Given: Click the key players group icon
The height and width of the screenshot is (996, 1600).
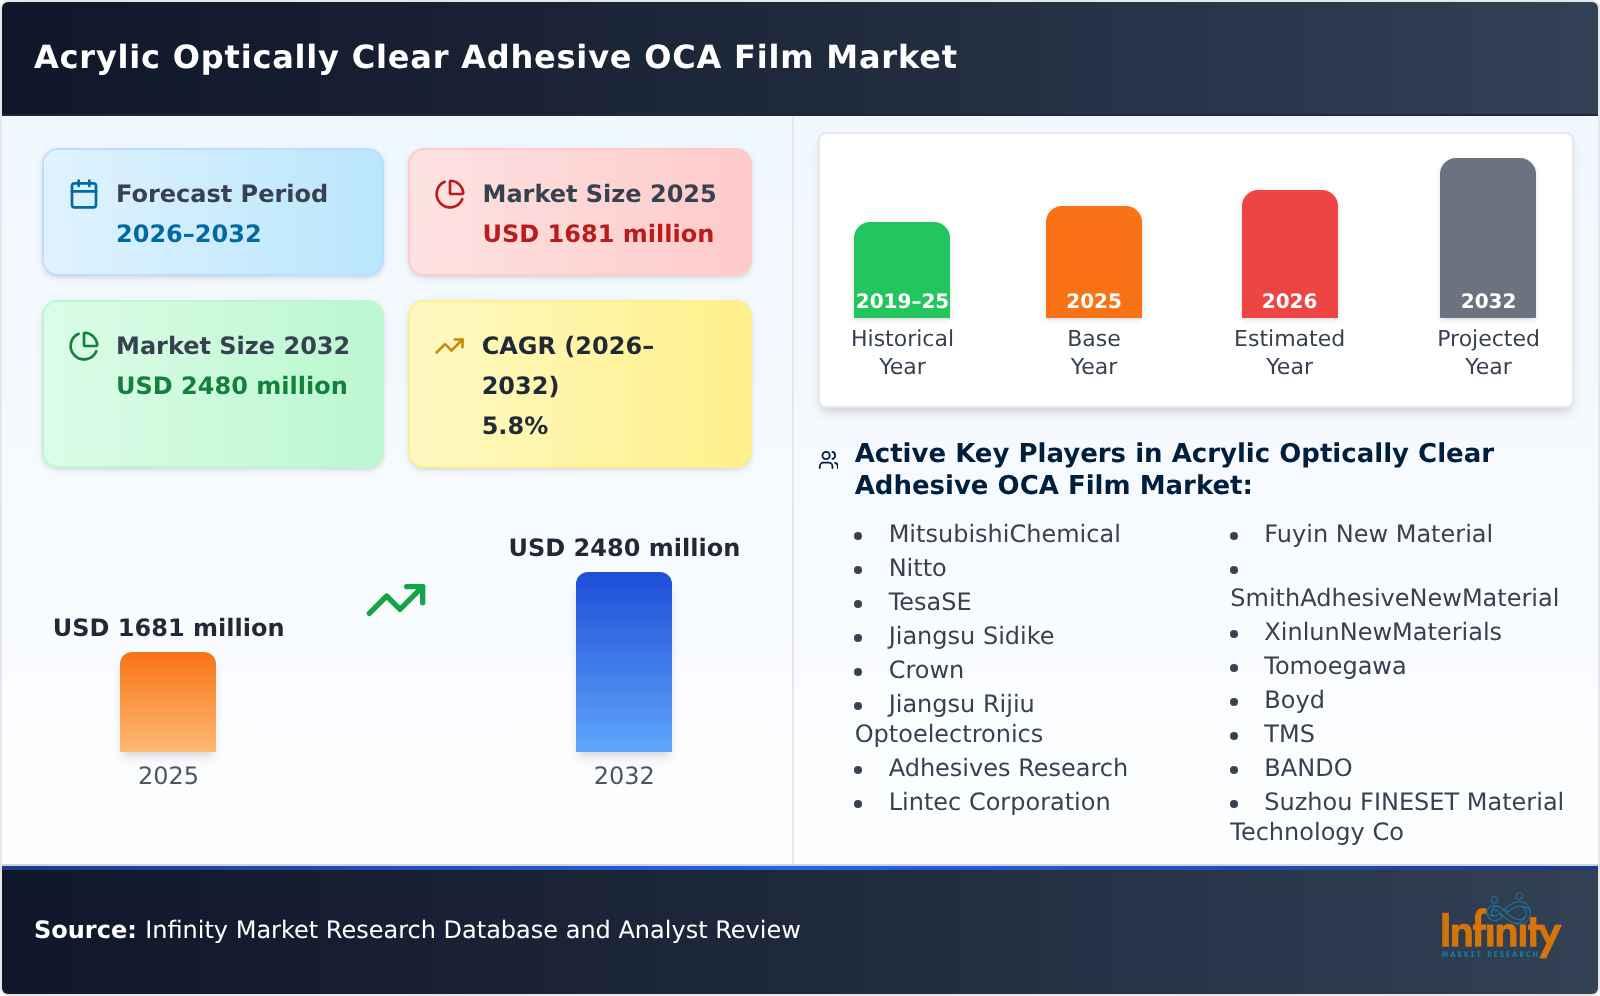Looking at the screenshot, I should [827, 458].
